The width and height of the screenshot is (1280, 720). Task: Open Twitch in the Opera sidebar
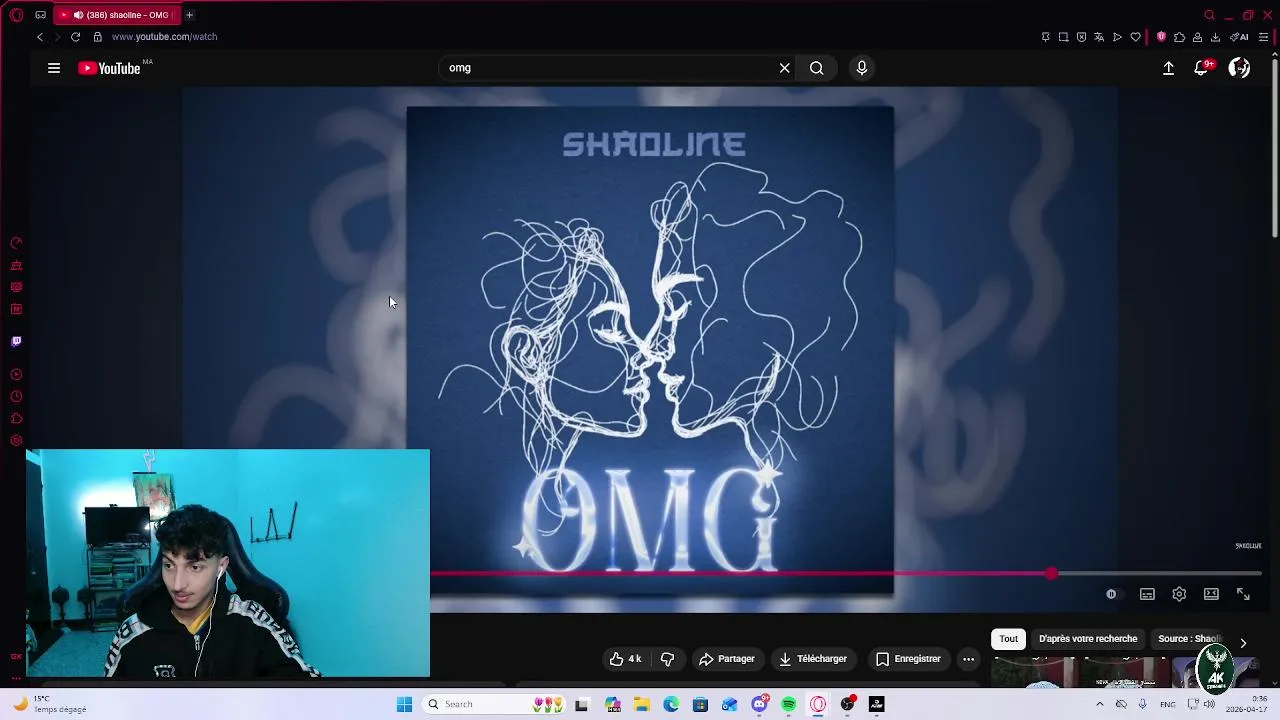point(16,341)
